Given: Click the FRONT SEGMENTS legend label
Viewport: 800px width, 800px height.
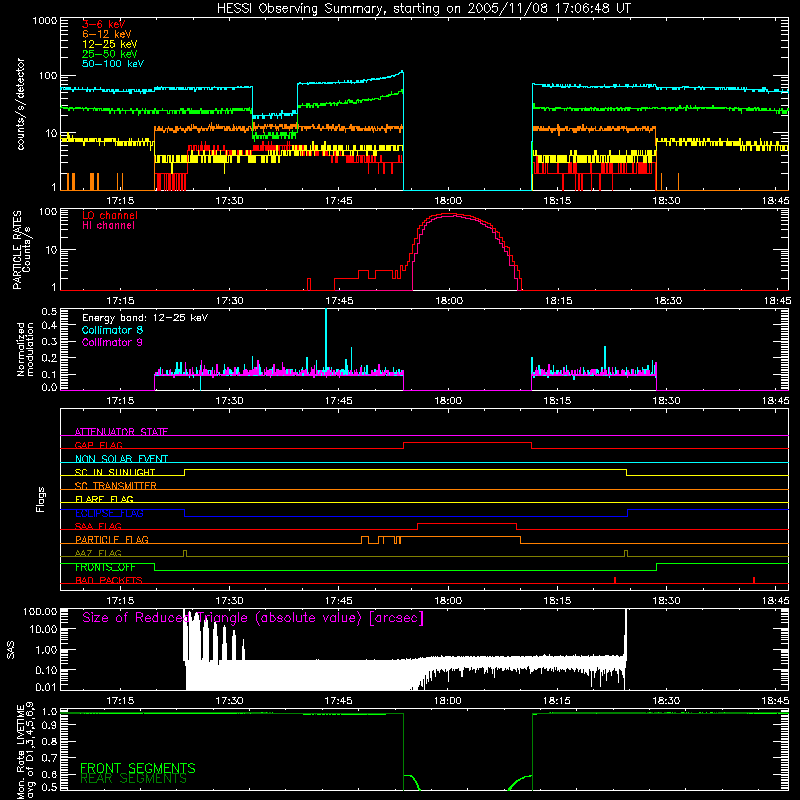Looking at the screenshot, I should tap(138, 768).
